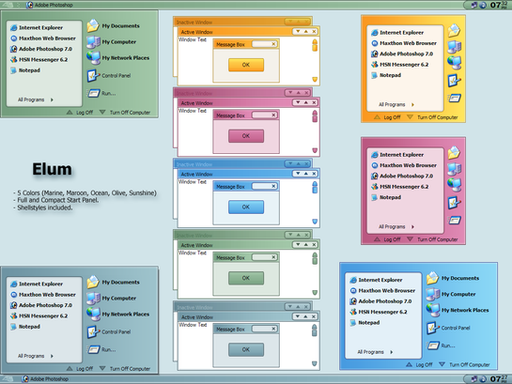Click My Computer icon in blue start panel

tap(433, 294)
